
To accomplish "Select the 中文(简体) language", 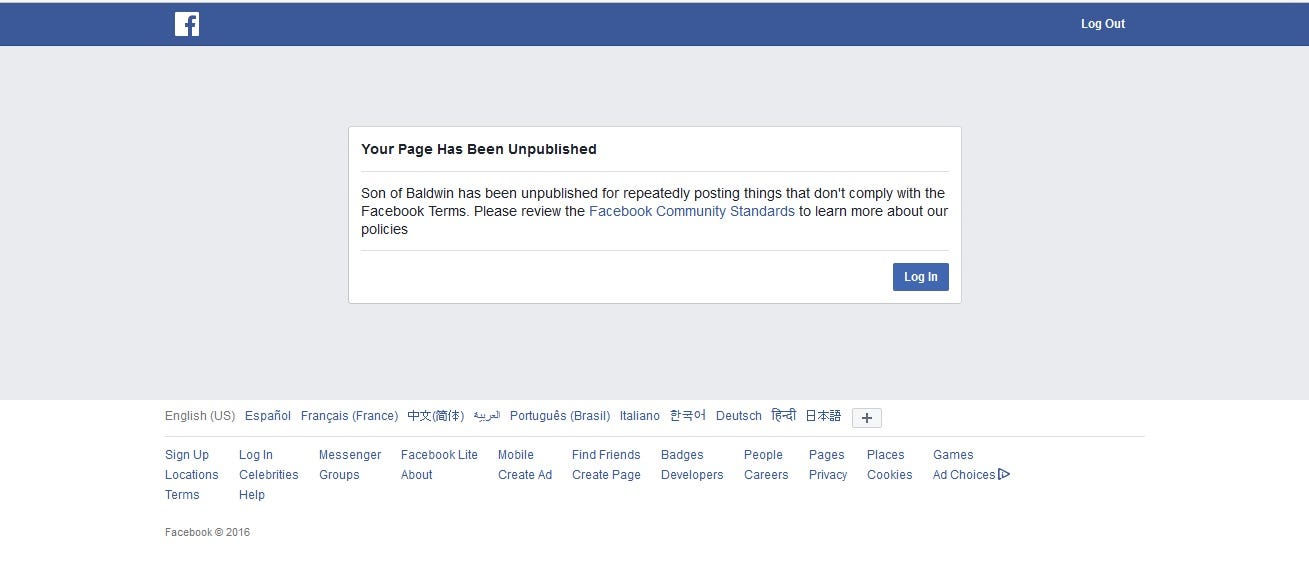I will coord(435,416).
